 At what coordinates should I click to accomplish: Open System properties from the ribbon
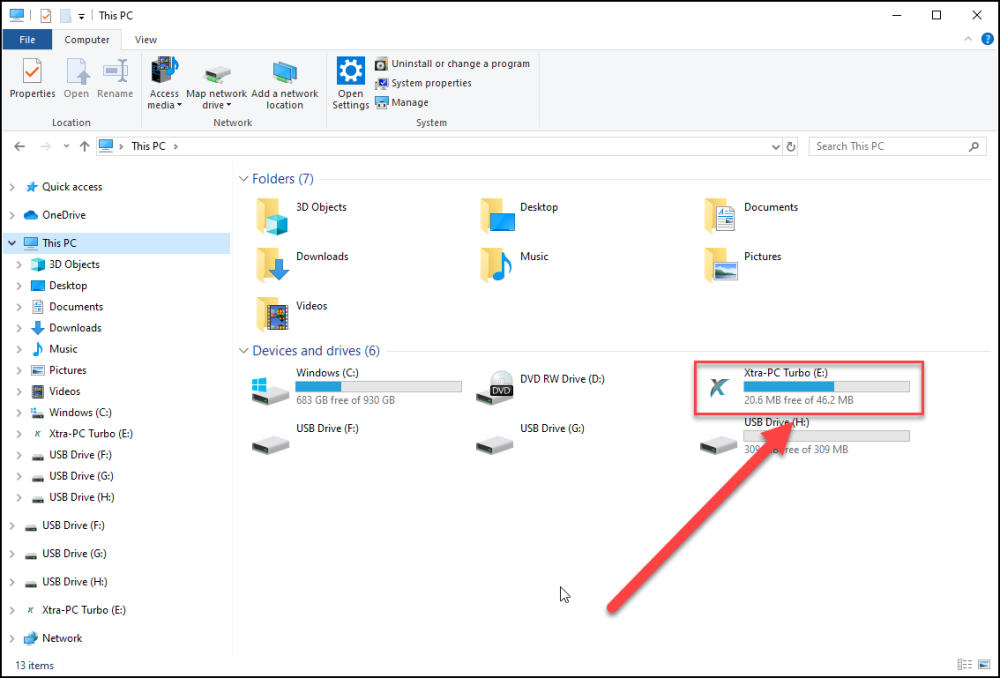422,83
